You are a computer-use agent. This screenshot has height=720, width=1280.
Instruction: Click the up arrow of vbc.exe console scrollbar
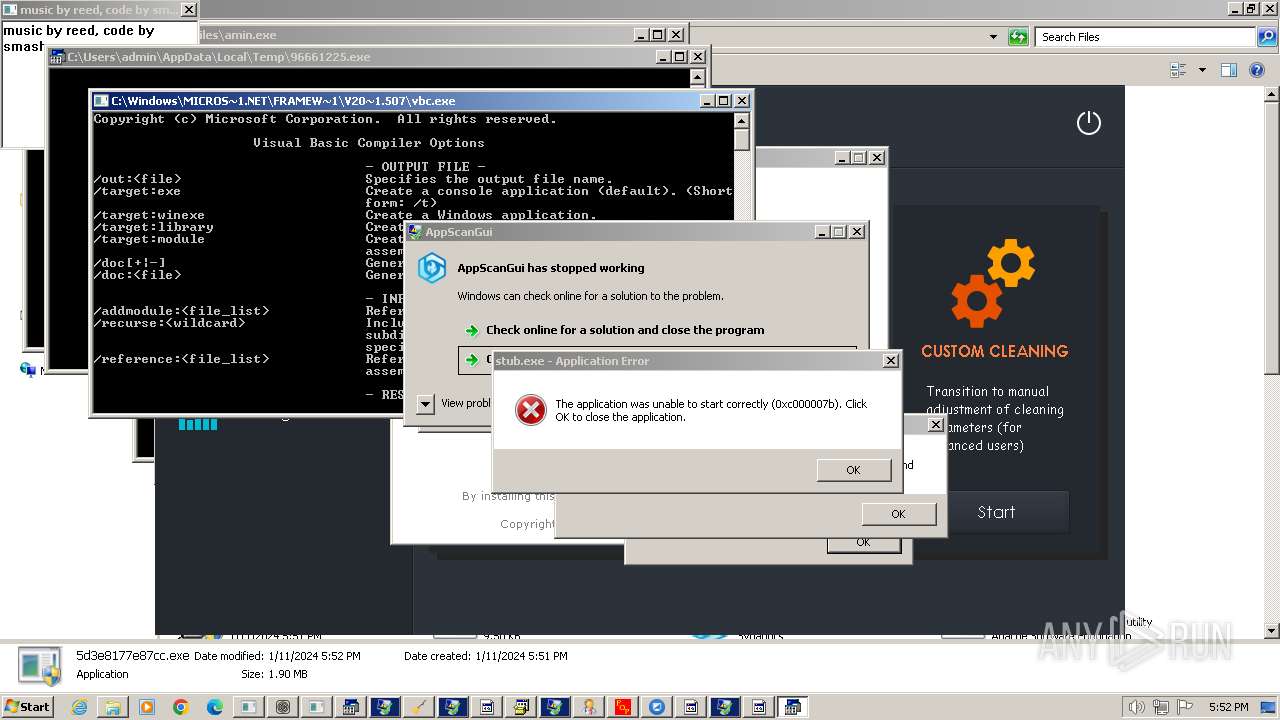(741, 120)
